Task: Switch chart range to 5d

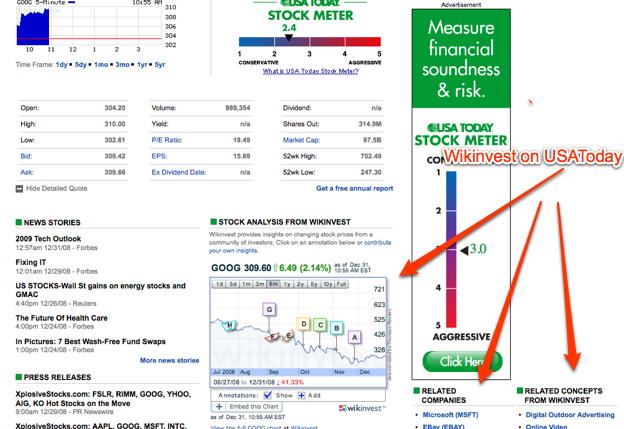Action: [x=233, y=284]
